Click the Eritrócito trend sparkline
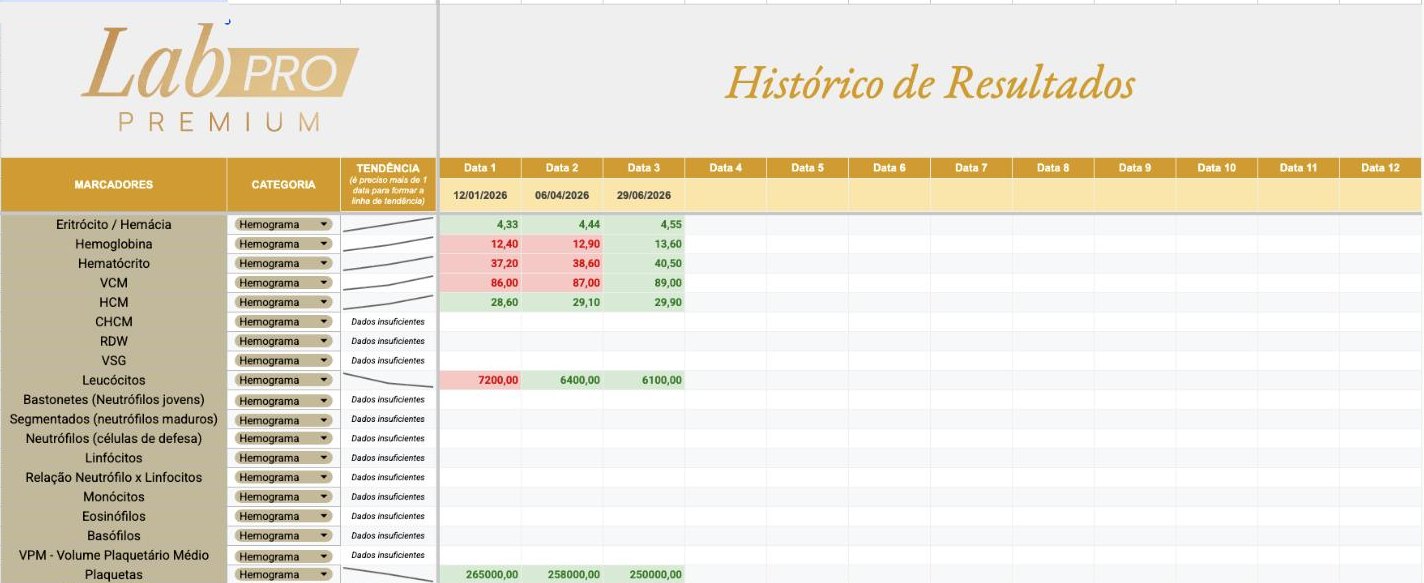Image resolution: width=1424 pixels, height=583 pixels. tap(389, 225)
